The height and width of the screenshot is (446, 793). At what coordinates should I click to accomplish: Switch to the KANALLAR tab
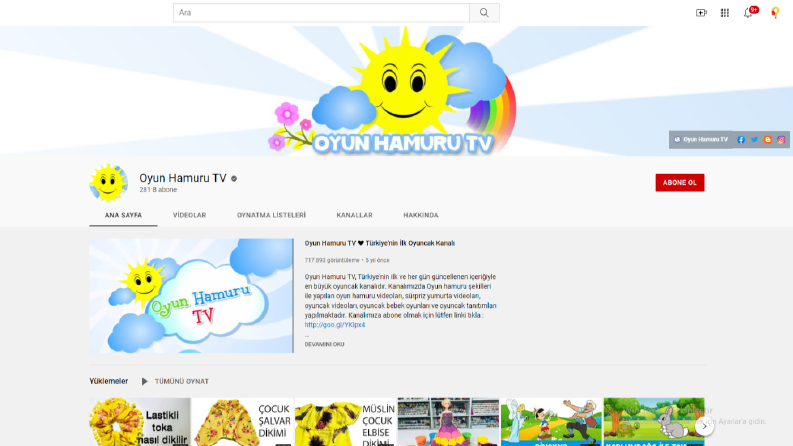[355, 215]
